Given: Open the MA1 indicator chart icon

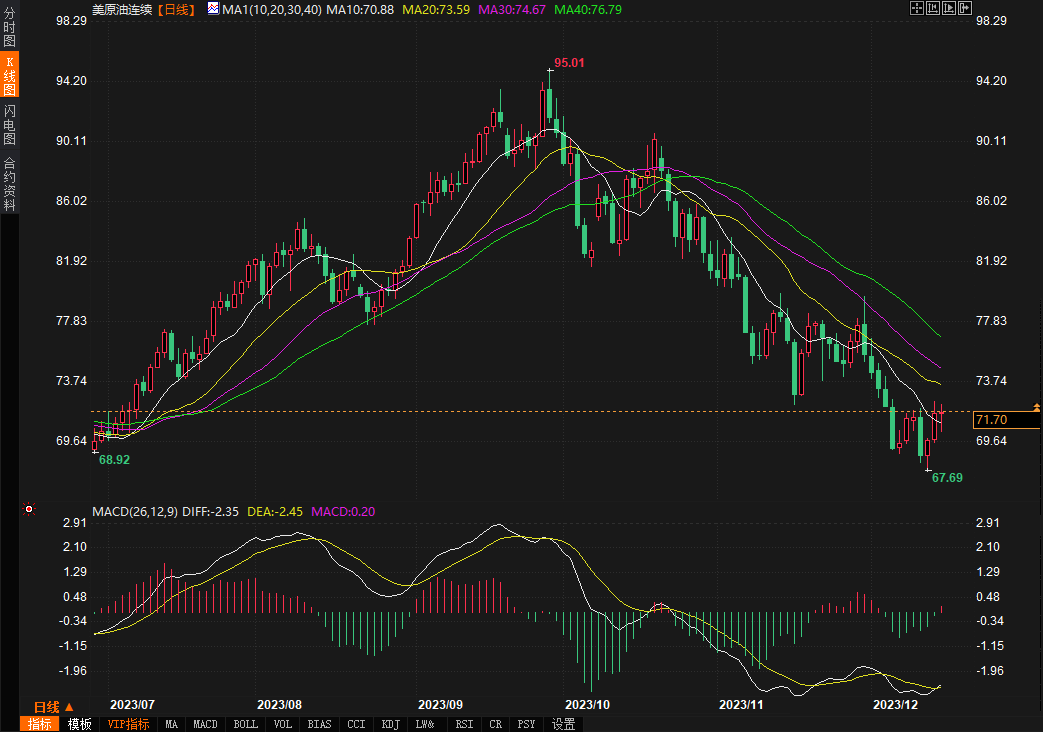Looking at the screenshot, I should [x=213, y=8].
